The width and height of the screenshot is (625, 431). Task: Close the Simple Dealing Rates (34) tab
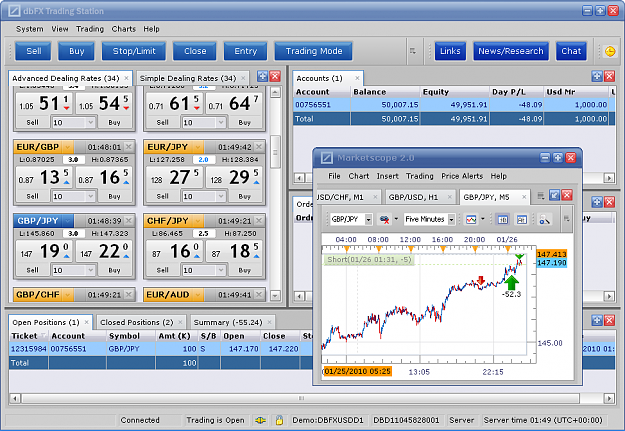point(243,78)
